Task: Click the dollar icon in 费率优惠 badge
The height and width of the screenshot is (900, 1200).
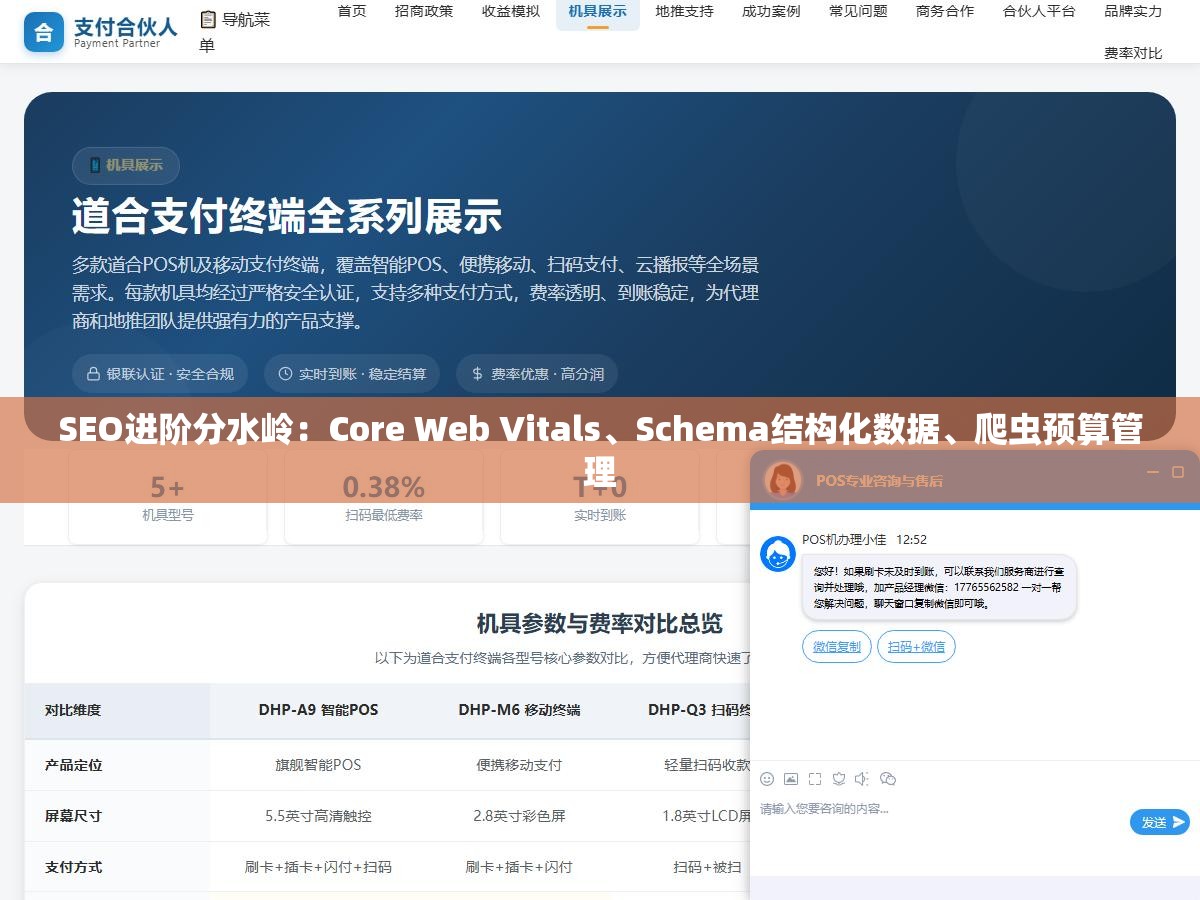Action: [477, 374]
